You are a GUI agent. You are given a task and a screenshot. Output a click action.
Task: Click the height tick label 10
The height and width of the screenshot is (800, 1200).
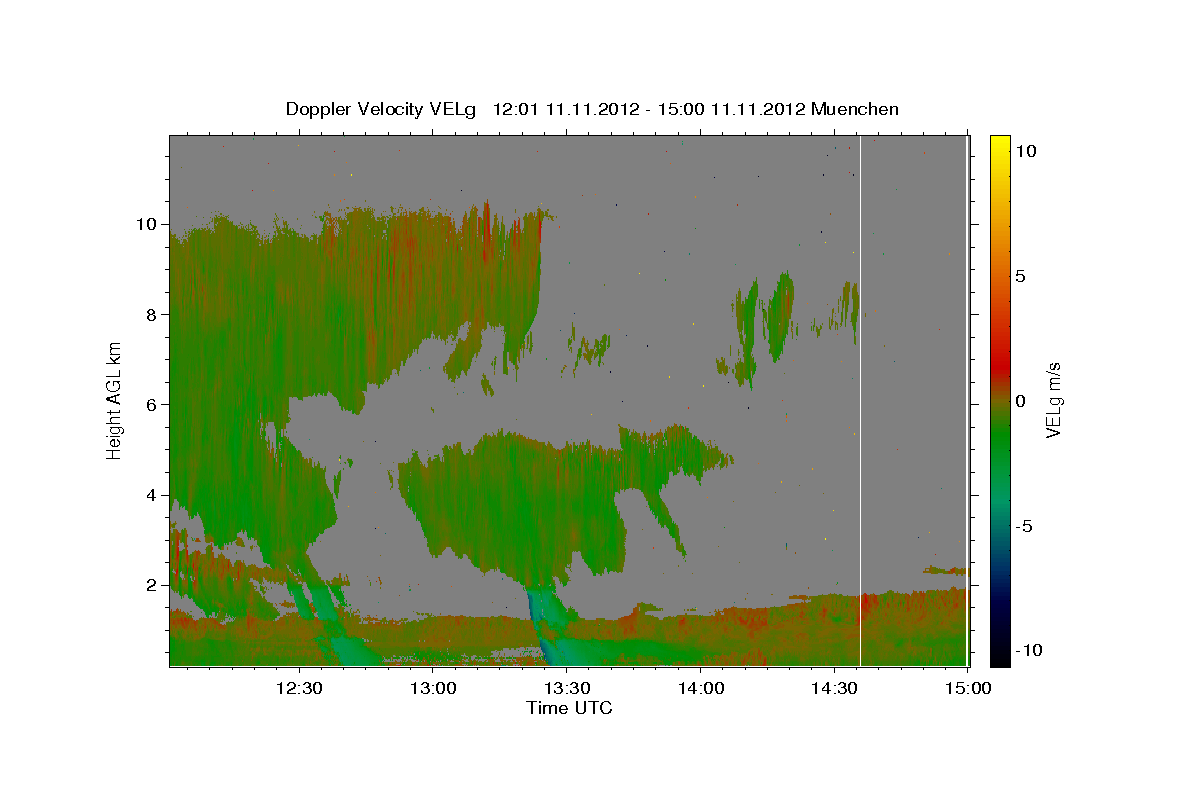coord(146,224)
